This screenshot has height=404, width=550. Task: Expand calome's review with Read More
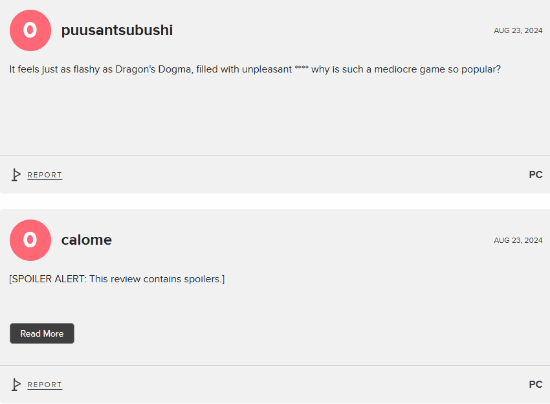42,334
